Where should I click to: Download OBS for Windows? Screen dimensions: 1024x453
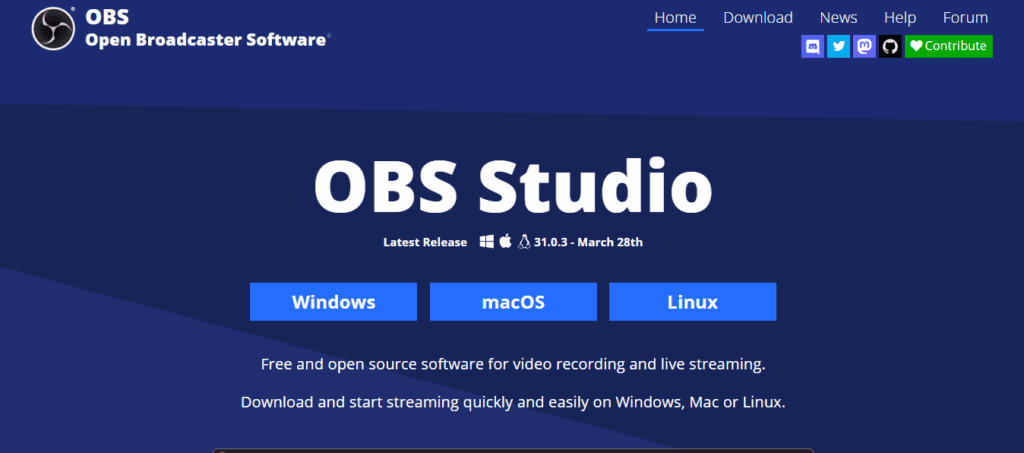point(333,302)
